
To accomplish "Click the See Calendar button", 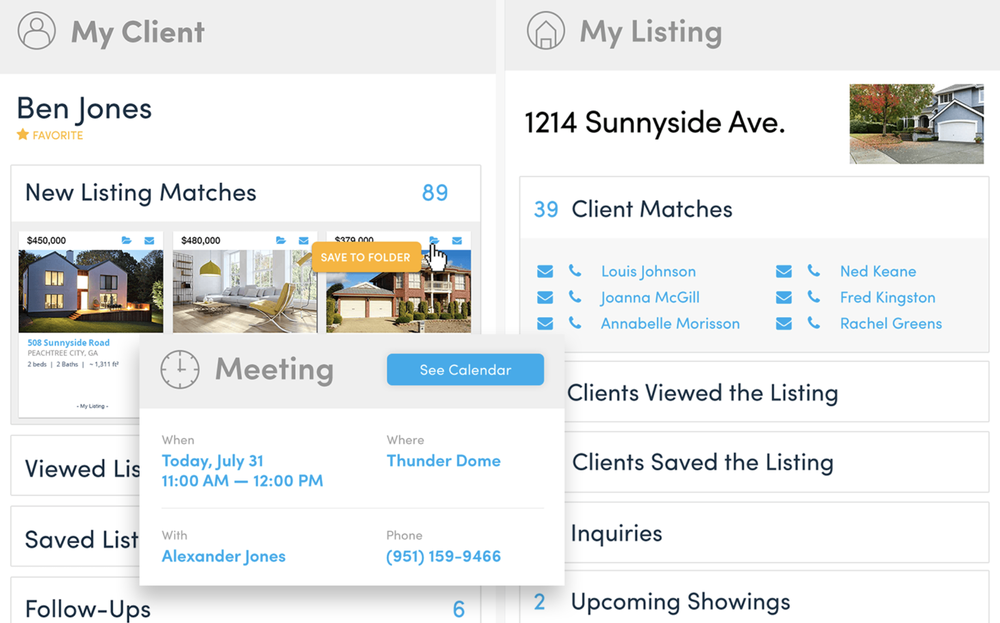I will 464,369.
